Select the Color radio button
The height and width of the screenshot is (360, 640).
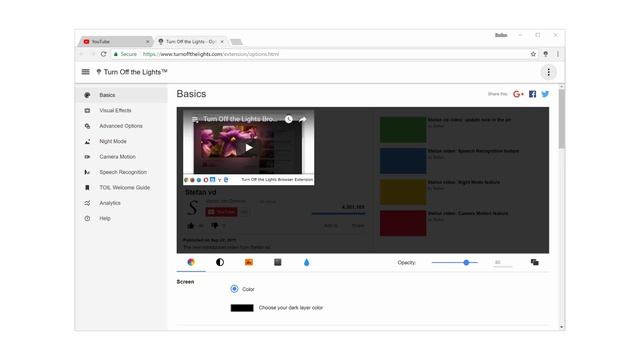click(234, 289)
